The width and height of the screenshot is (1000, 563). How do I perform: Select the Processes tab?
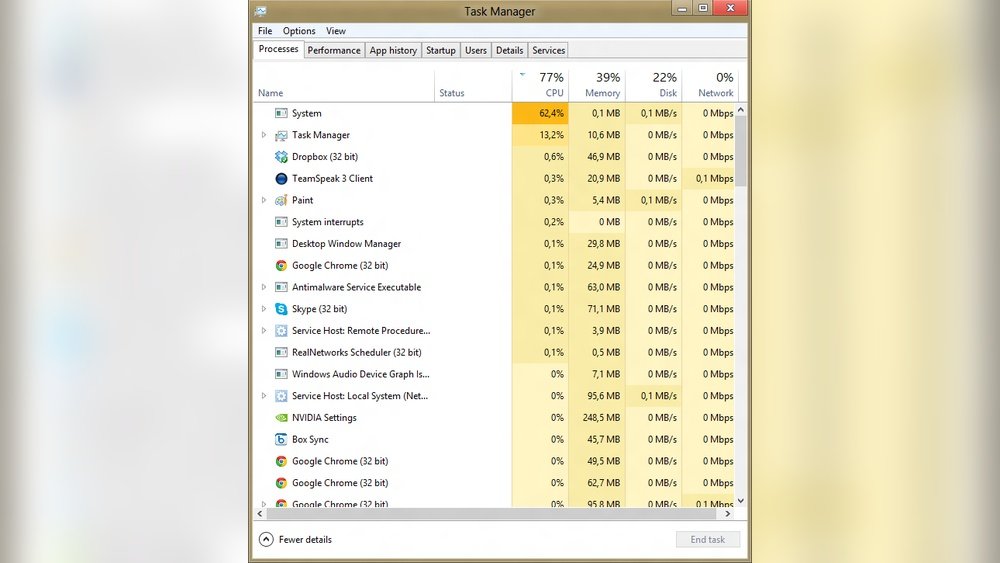(278, 49)
